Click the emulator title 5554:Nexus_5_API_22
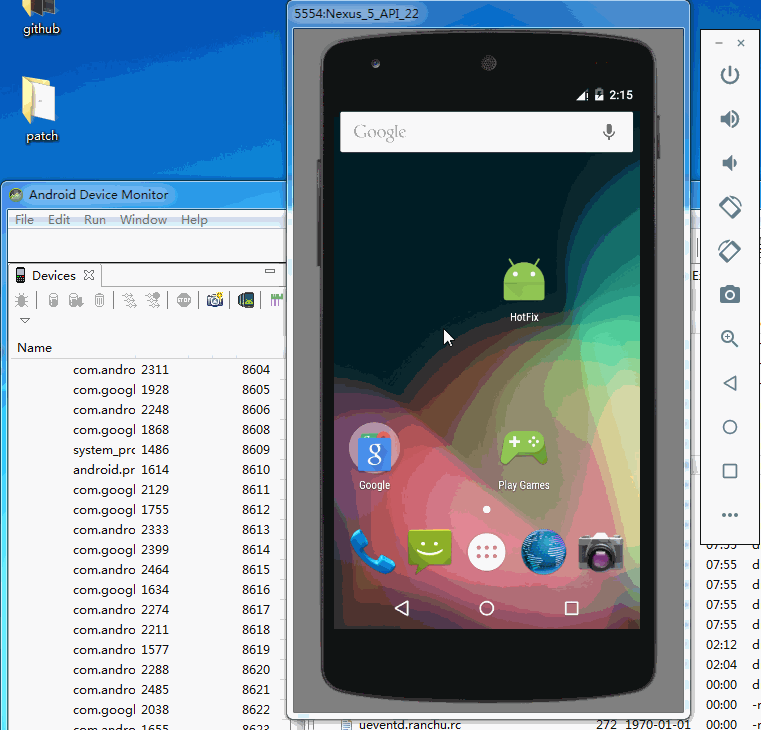 click(356, 14)
